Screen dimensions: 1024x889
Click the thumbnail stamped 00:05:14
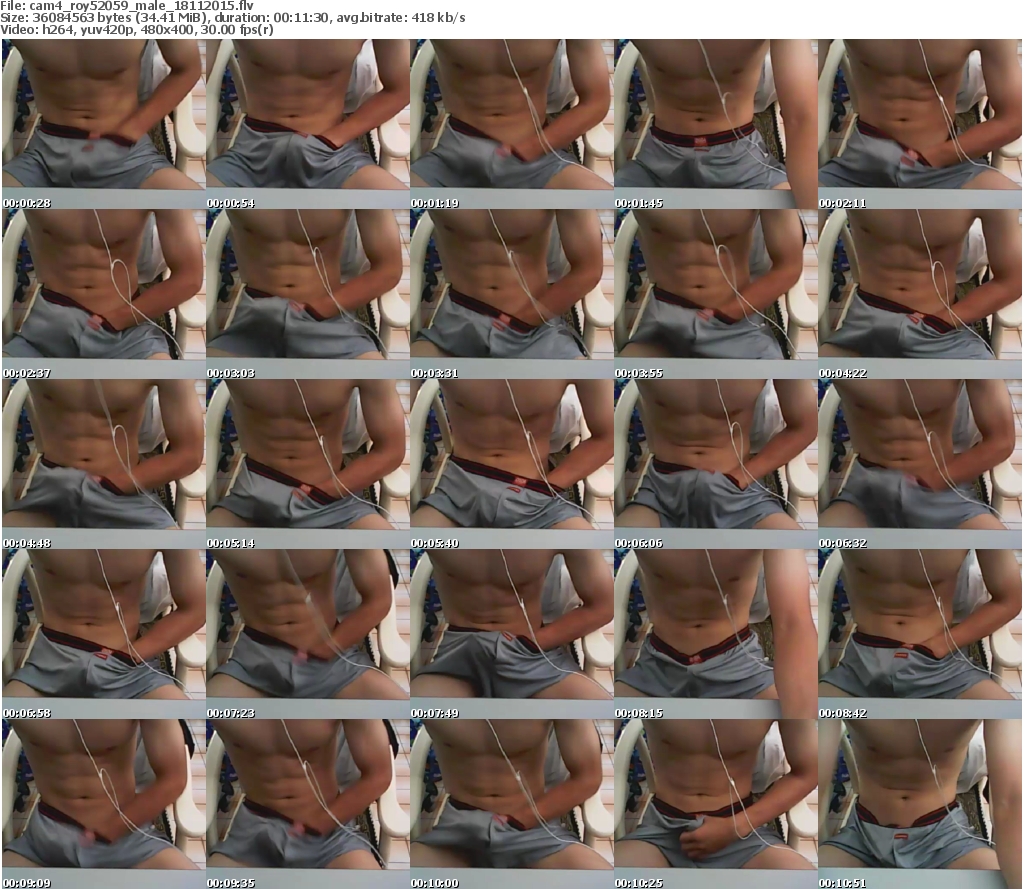pyautogui.click(x=308, y=464)
